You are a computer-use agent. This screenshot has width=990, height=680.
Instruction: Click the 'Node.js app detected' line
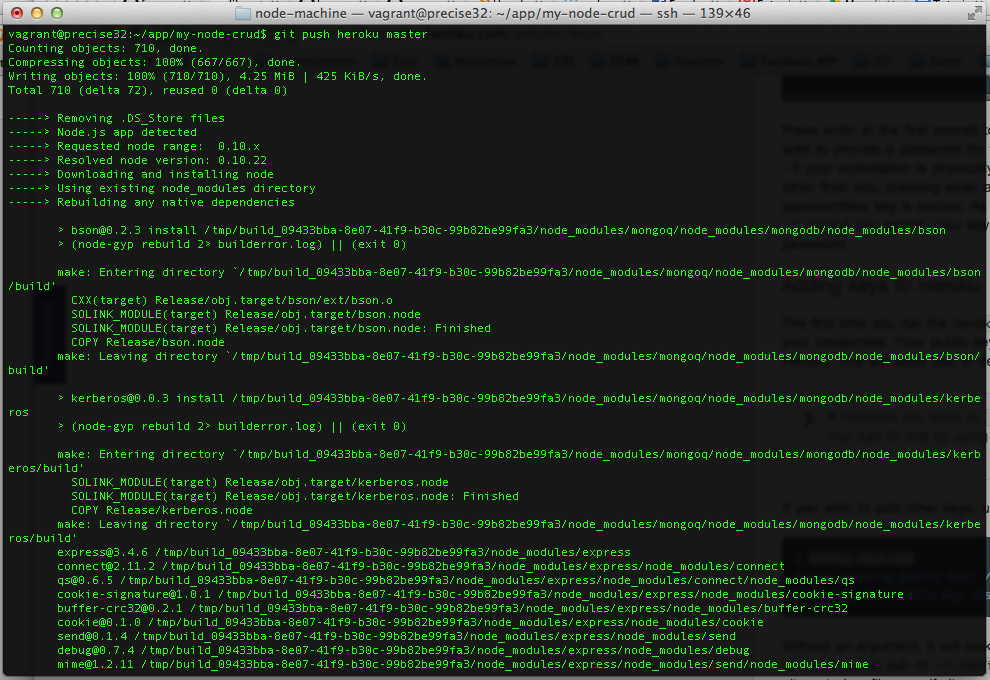coord(102,132)
